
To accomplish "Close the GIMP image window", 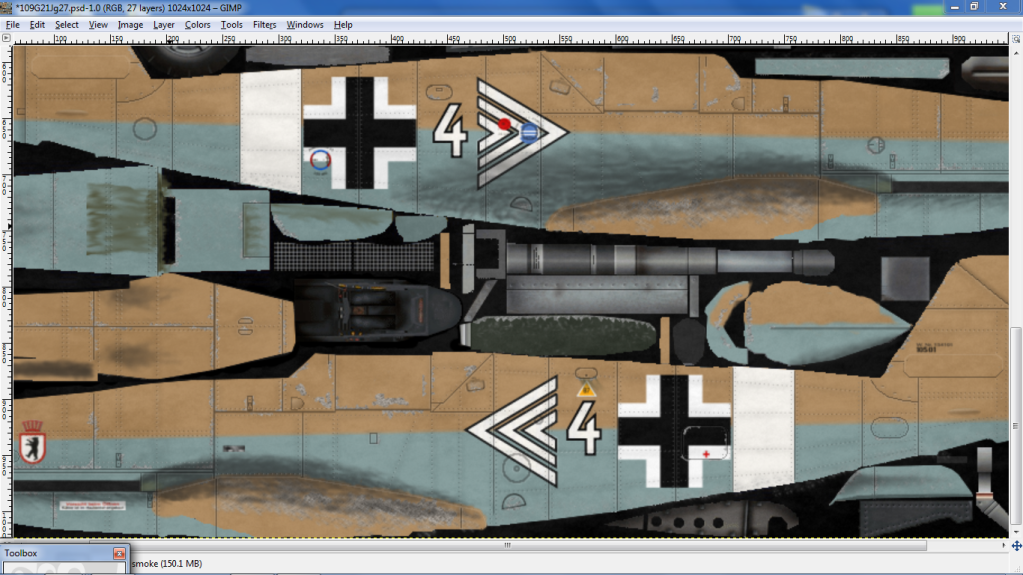I will 1003,7.
